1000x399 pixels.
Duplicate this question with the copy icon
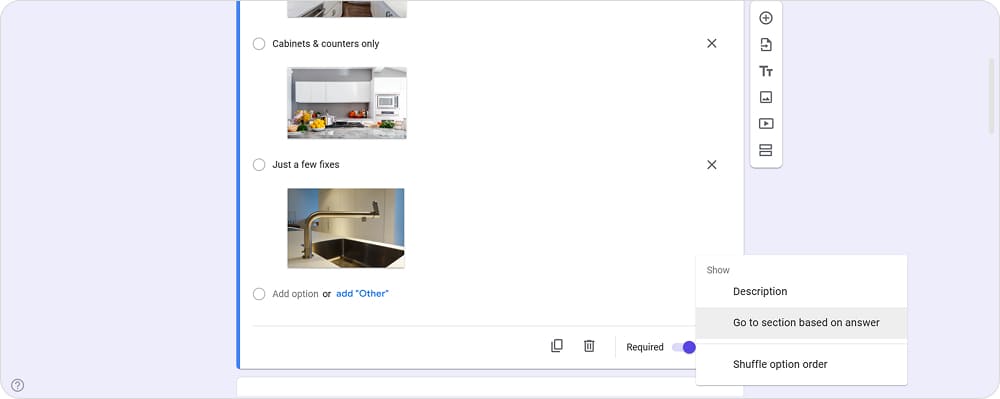[x=557, y=346]
